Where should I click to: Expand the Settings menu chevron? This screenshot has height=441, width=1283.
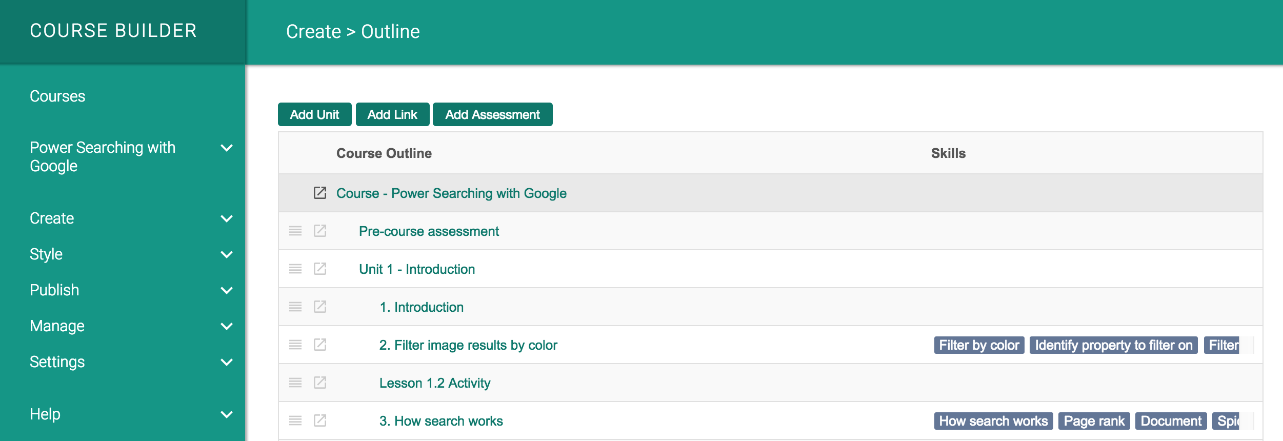point(226,363)
